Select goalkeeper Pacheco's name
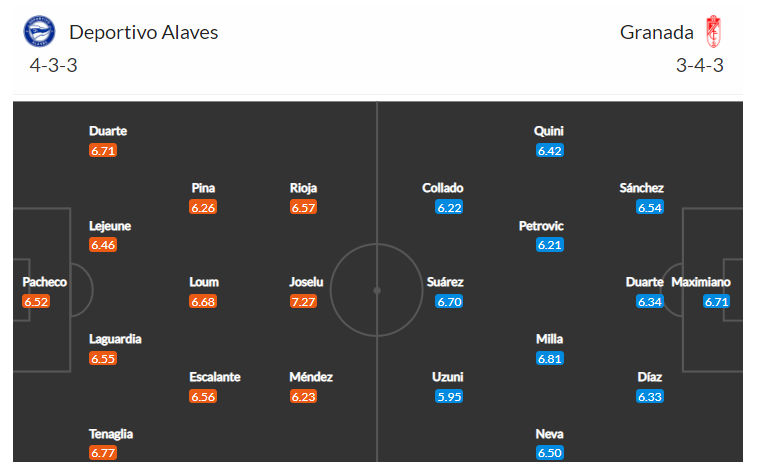The width and height of the screenshot is (763, 468). (x=45, y=282)
